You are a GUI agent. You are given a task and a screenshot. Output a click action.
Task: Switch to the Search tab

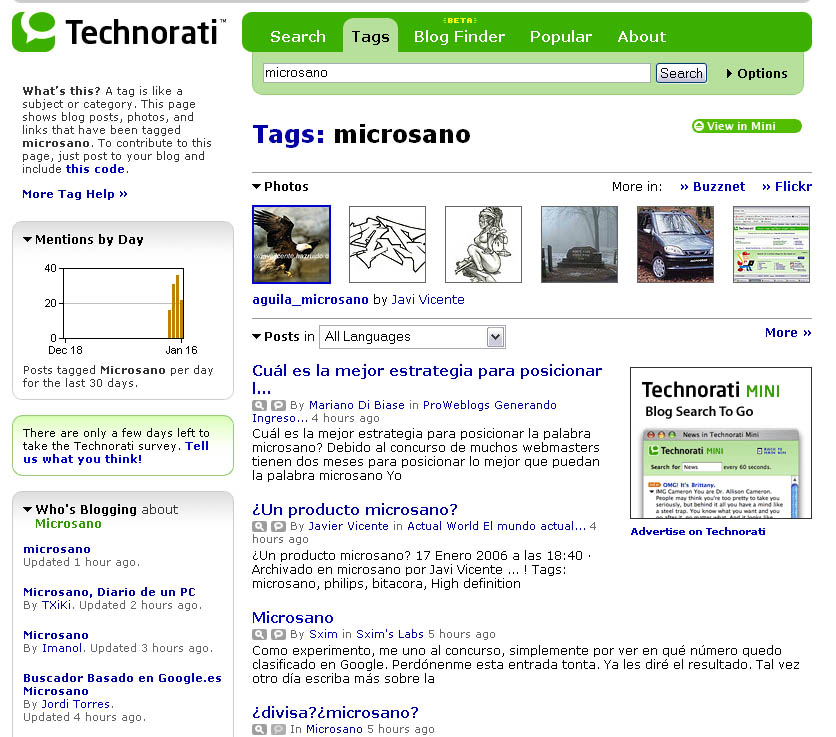point(298,36)
